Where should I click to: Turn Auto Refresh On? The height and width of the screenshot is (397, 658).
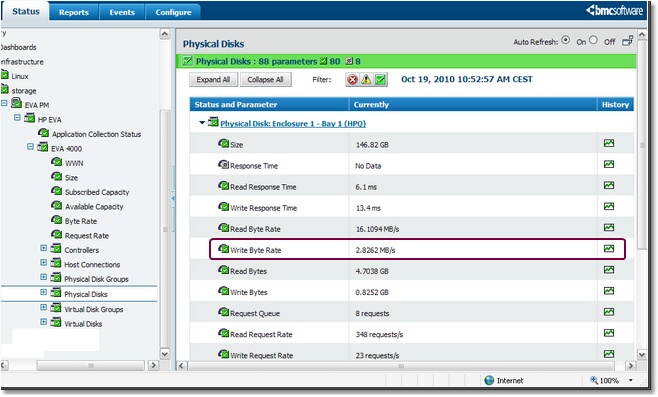(566, 40)
